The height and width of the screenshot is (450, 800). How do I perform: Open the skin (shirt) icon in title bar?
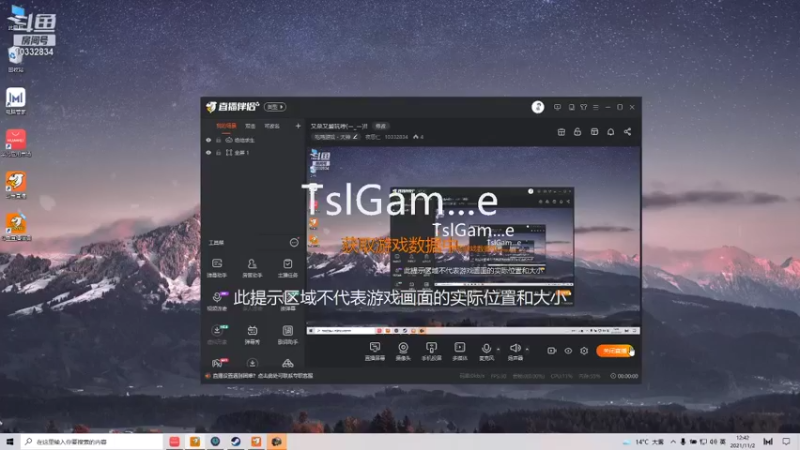click(x=583, y=107)
